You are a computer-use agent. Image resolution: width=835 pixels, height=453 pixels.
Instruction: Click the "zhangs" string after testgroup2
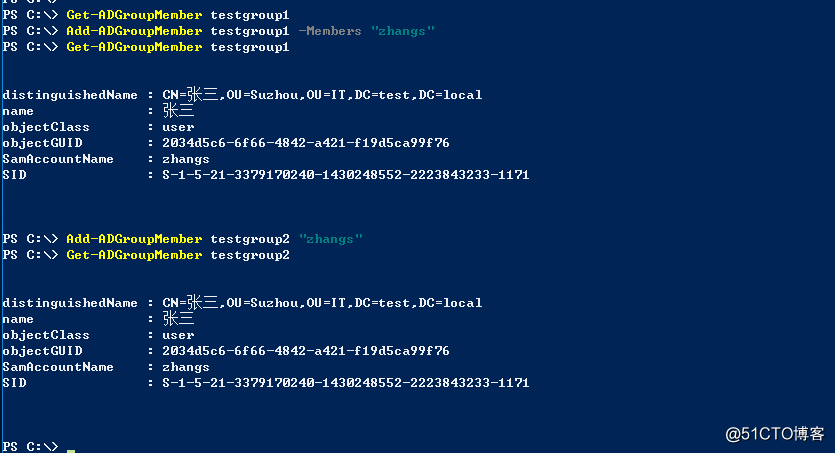(331, 239)
